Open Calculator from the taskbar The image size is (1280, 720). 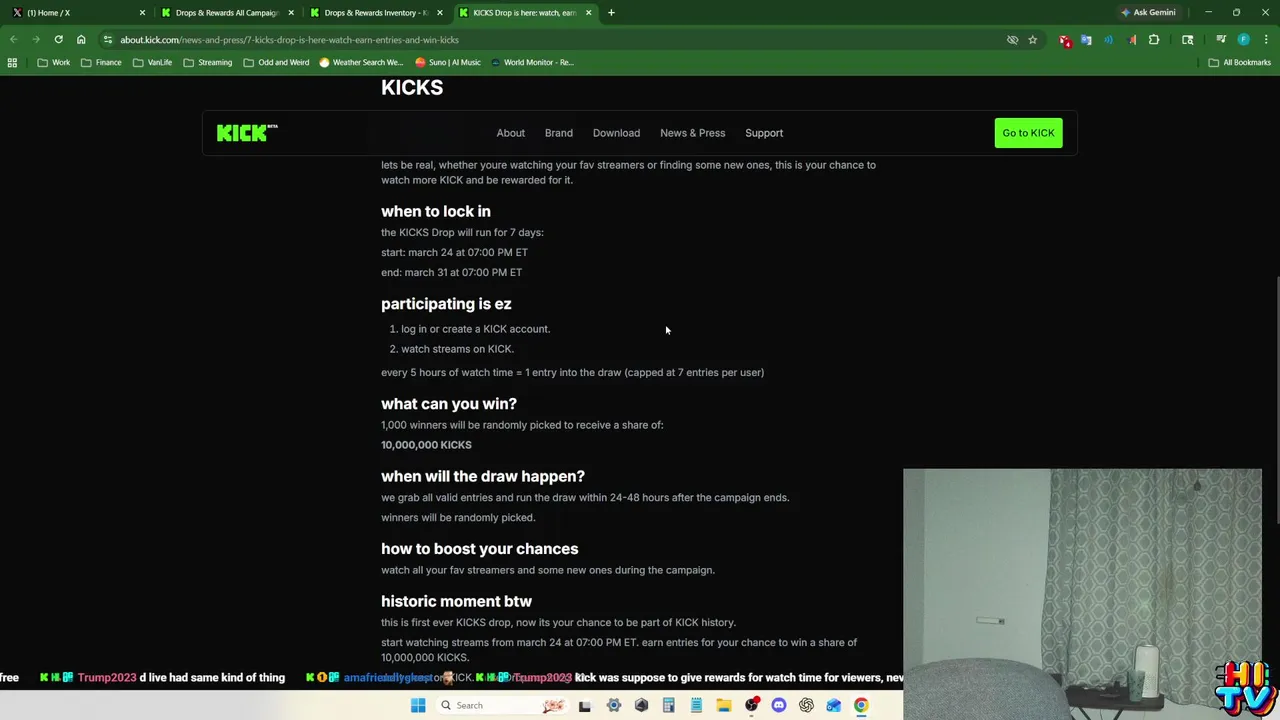(669, 705)
